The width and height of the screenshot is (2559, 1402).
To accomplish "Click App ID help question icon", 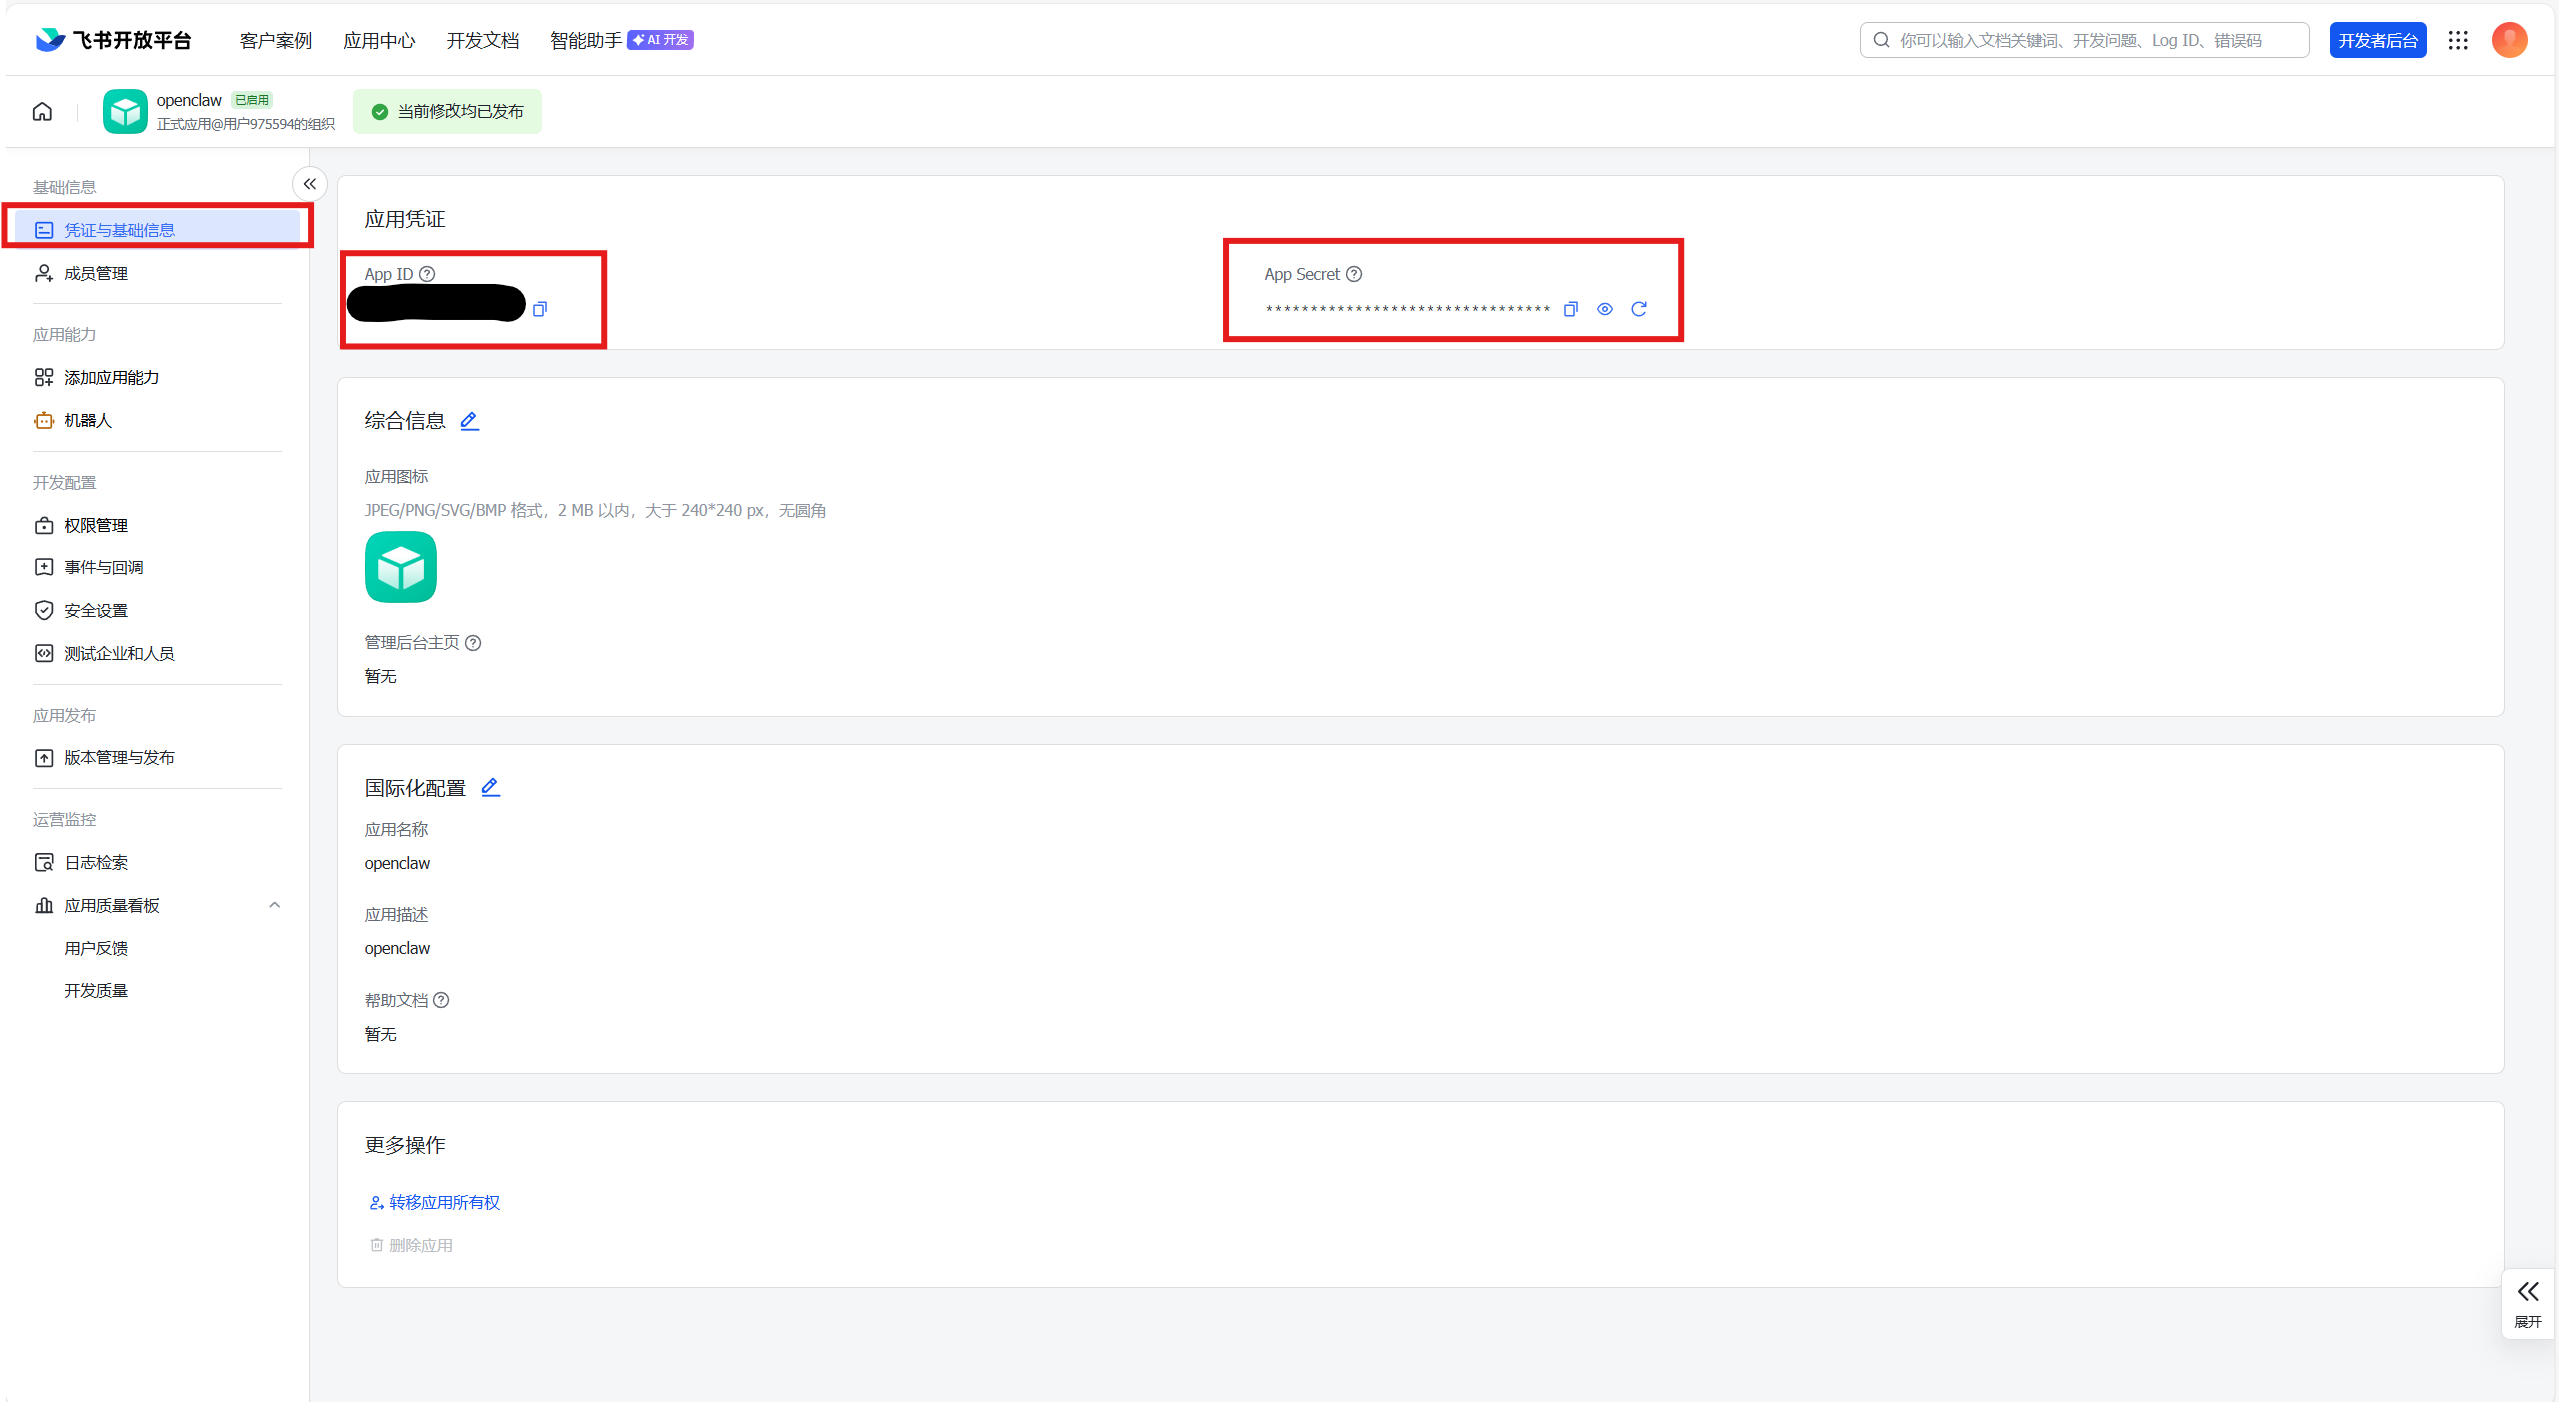I will click(427, 274).
